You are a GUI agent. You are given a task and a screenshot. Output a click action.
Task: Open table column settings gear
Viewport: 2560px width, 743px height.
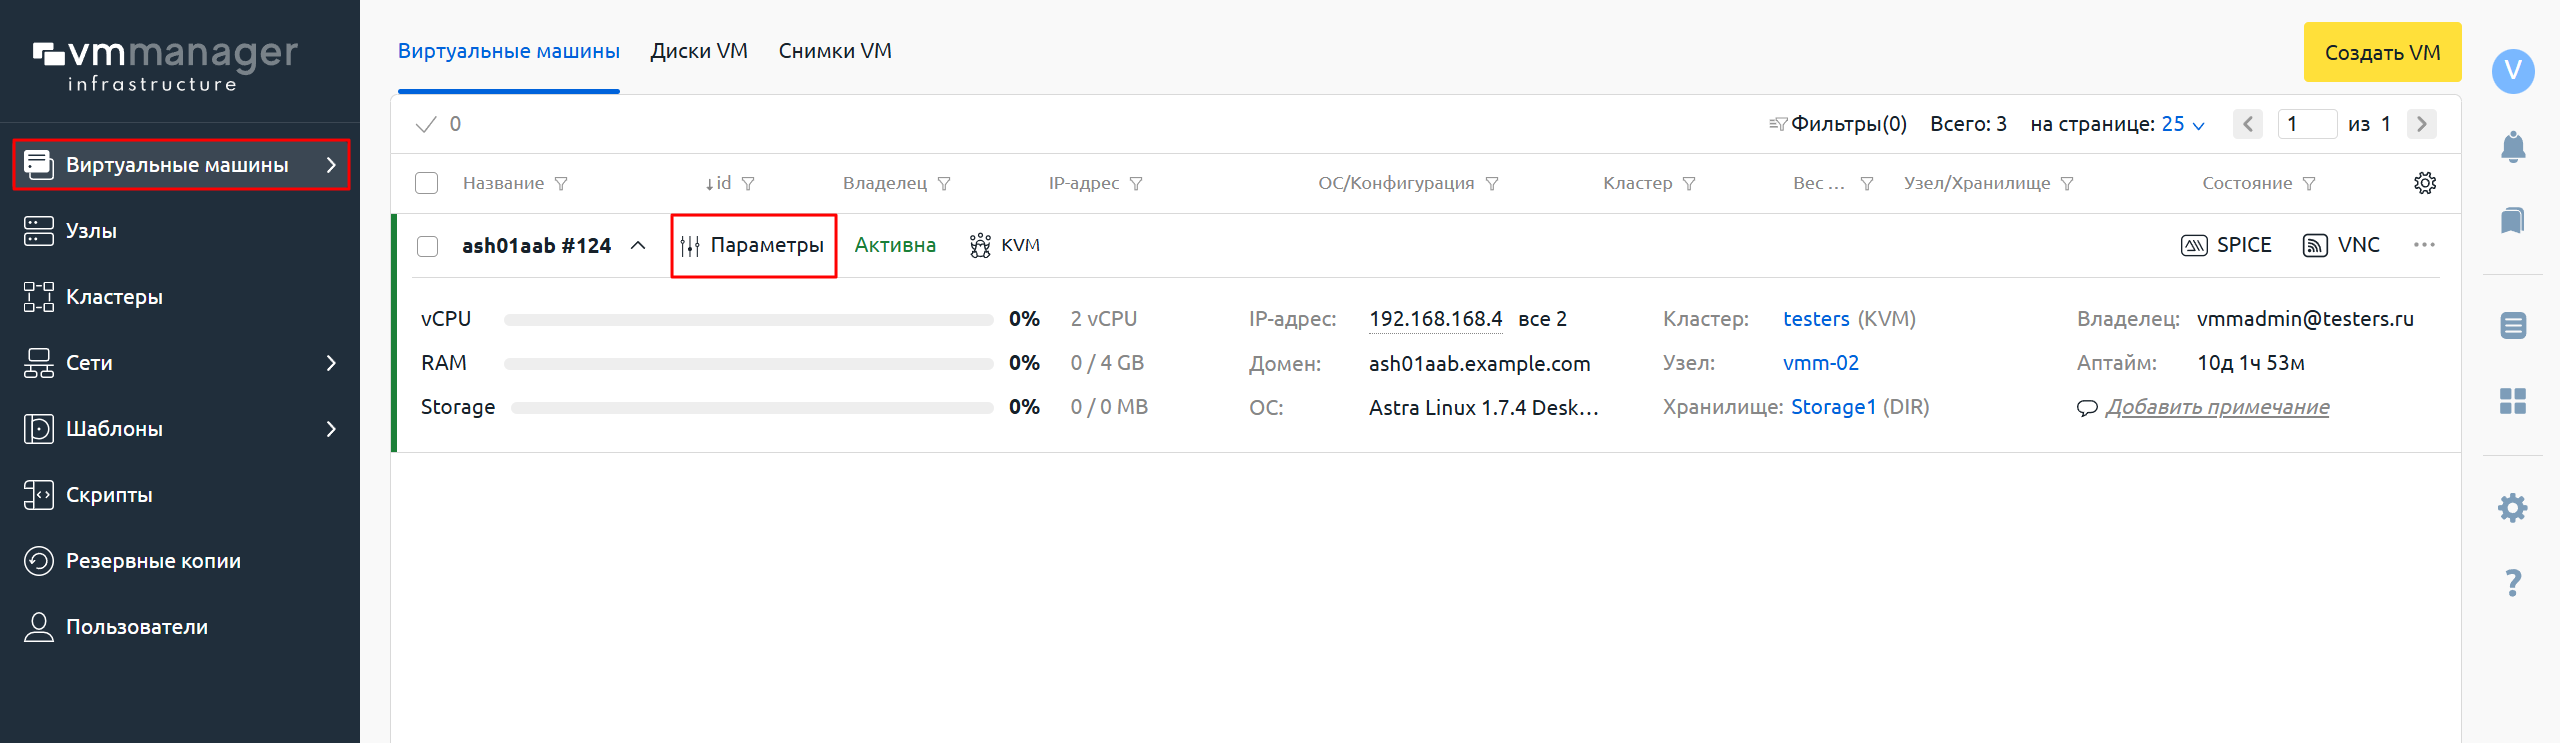pos(2424,183)
